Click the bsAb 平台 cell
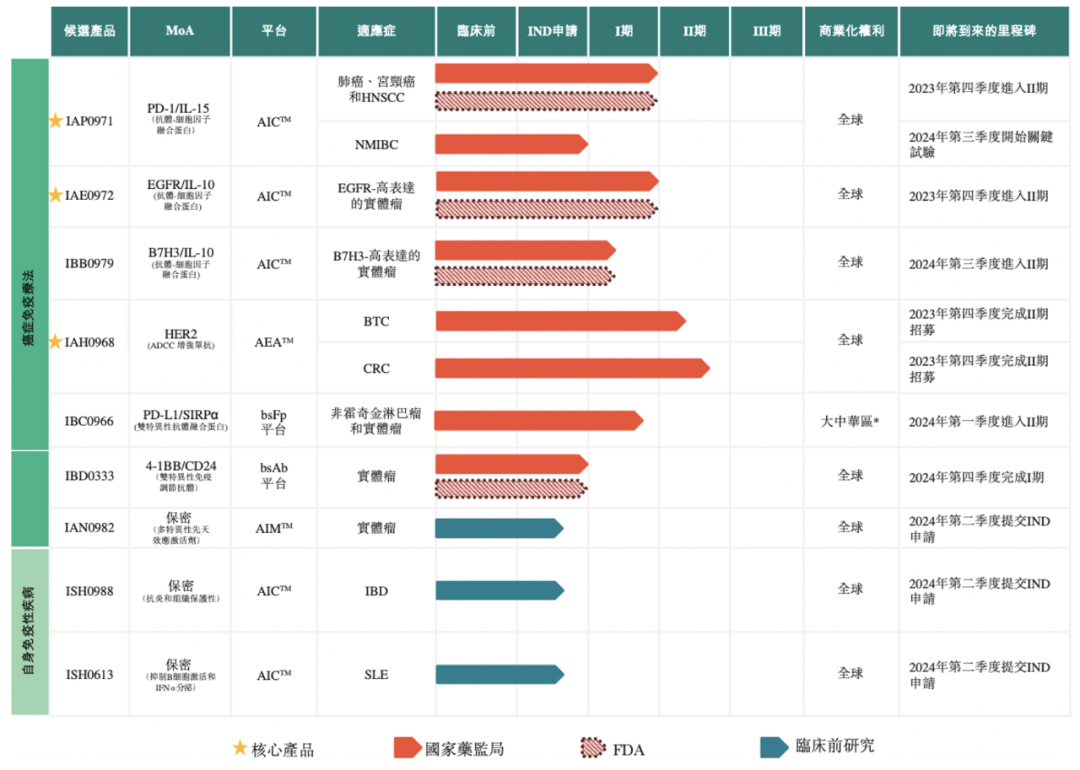Image resolution: width=1080 pixels, height=770 pixels. pyautogui.click(x=274, y=476)
